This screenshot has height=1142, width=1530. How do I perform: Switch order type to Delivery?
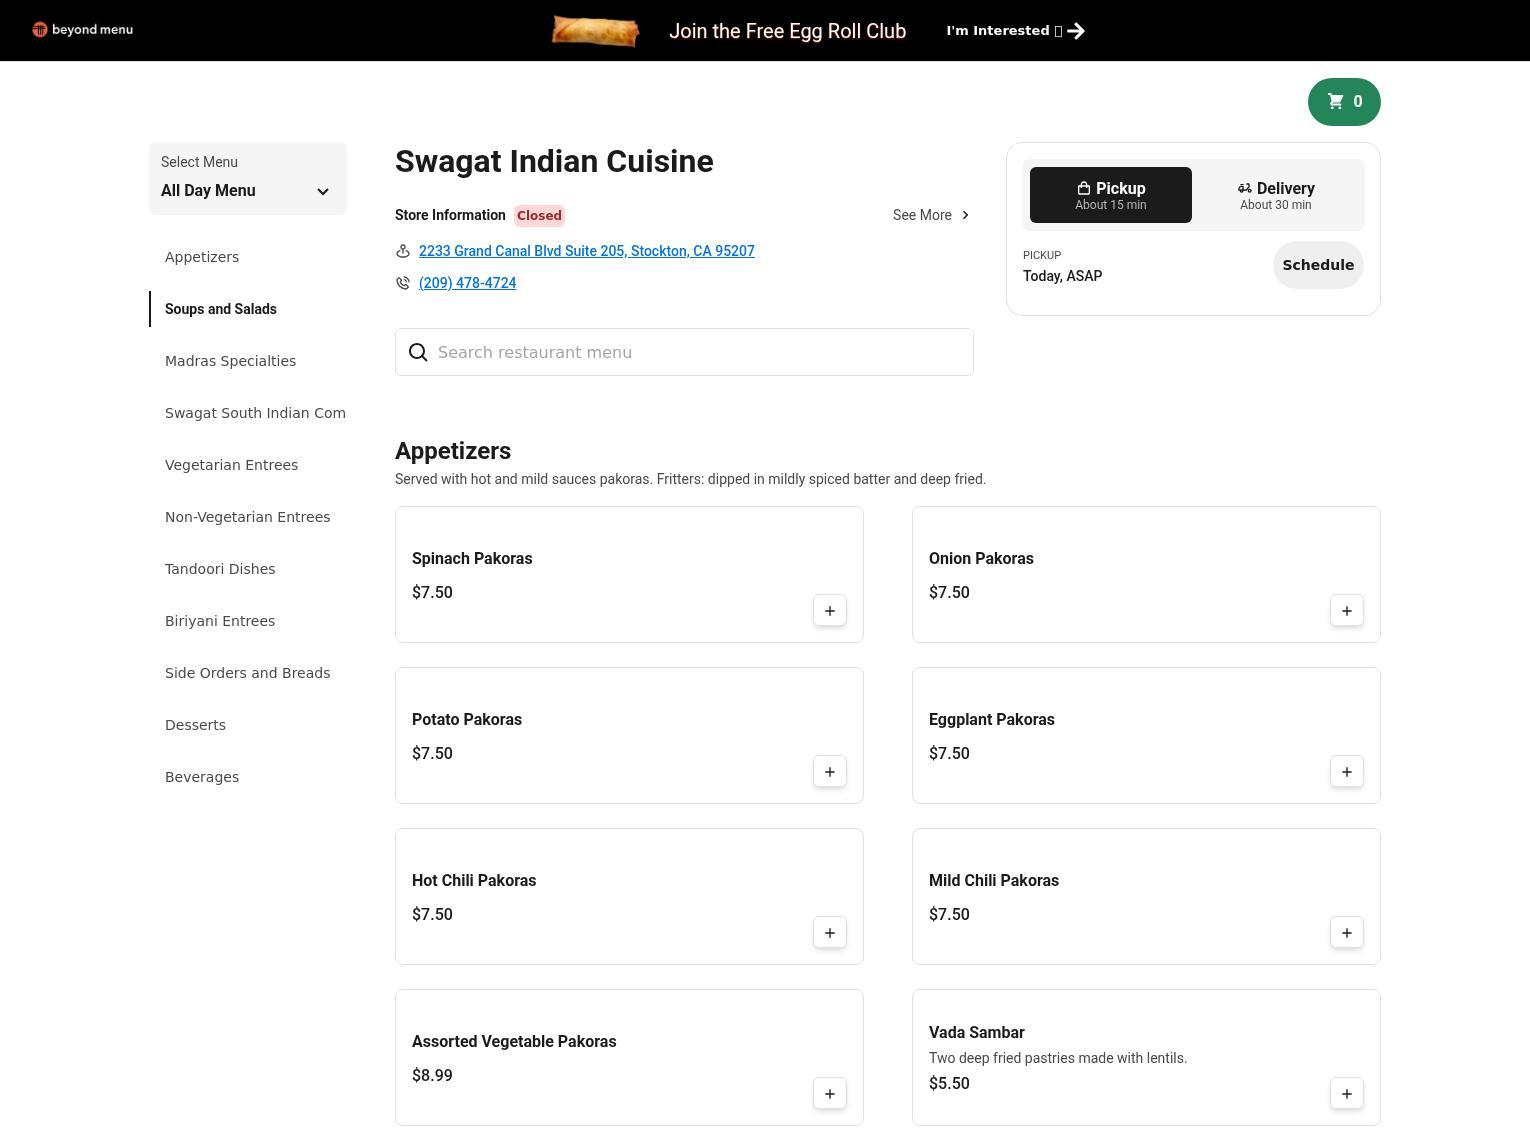(1275, 195)
